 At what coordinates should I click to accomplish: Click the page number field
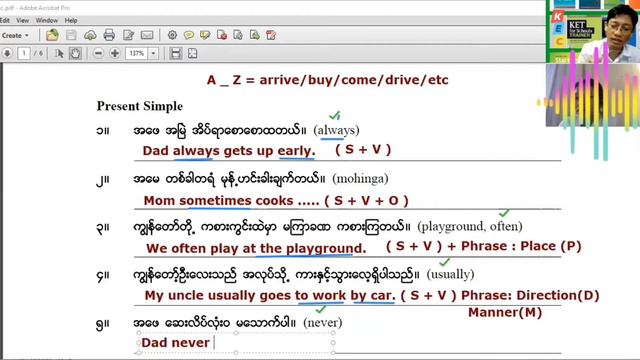pyautogui.click(x=24, y=53)
